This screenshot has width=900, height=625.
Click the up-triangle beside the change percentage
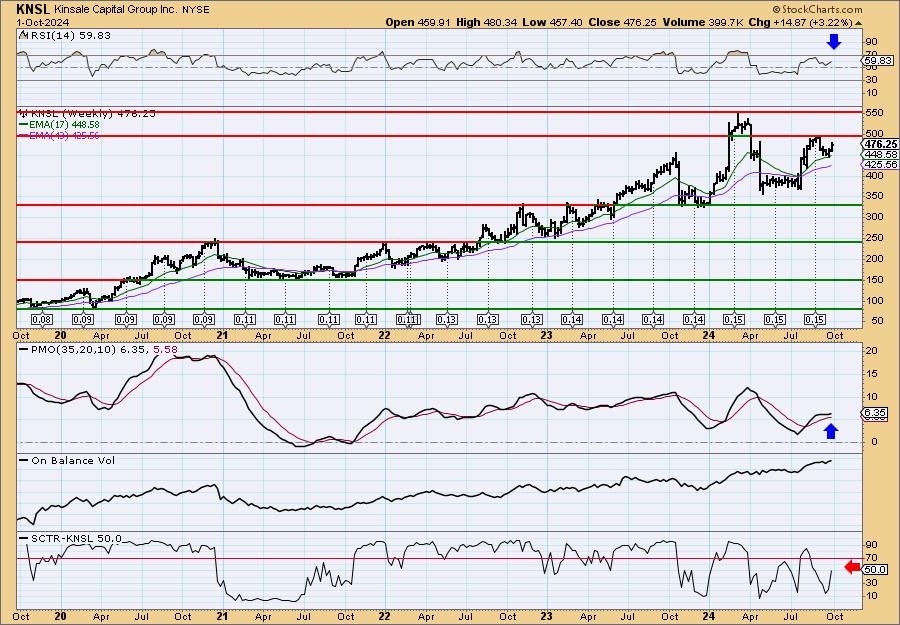click(x=859, y=23)
